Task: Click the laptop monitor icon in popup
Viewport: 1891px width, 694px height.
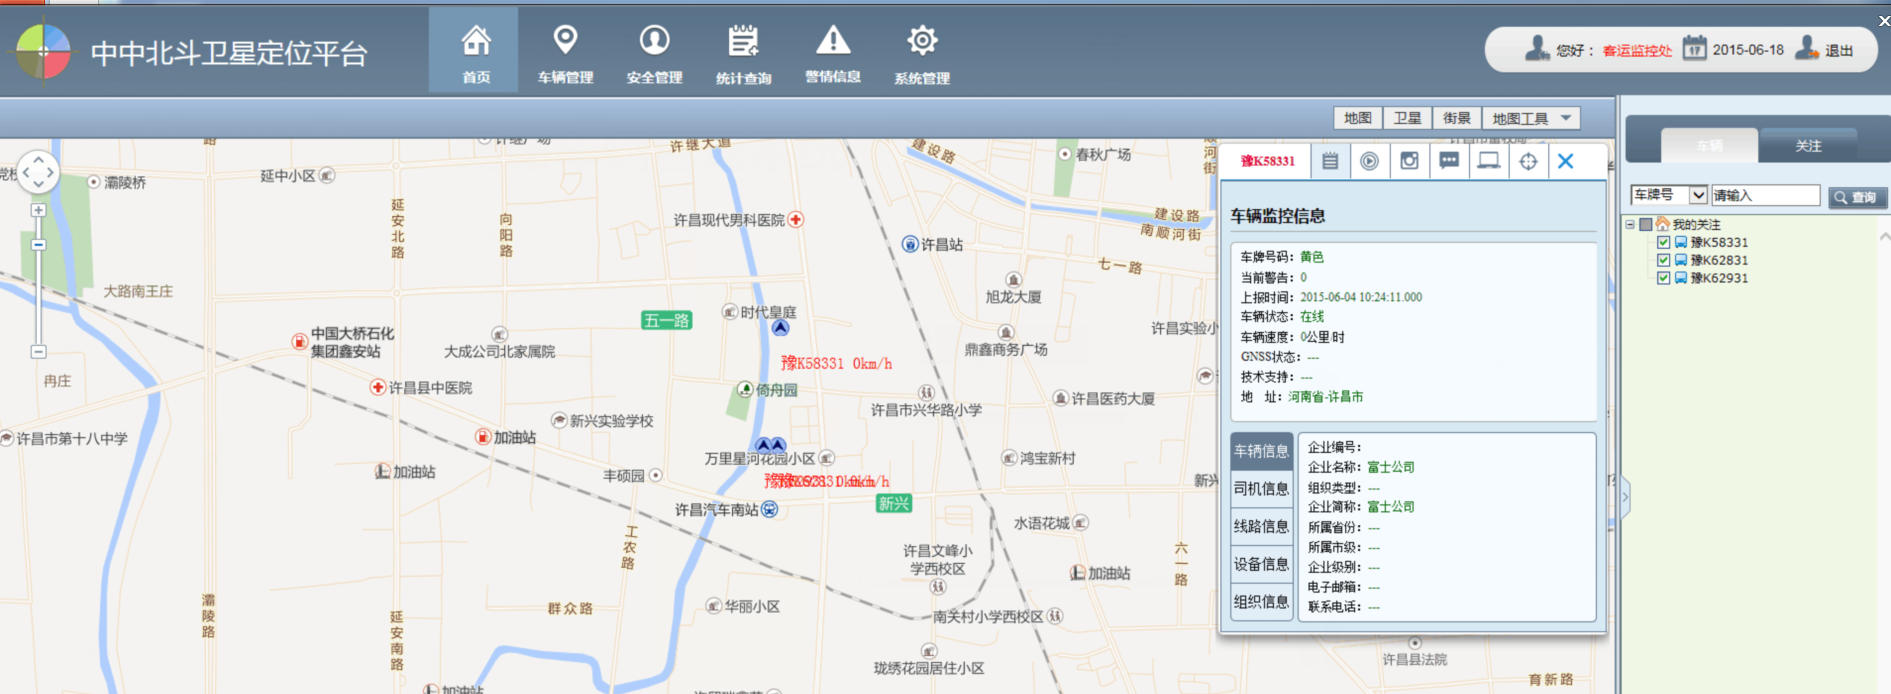Action: click(1488, 161)
